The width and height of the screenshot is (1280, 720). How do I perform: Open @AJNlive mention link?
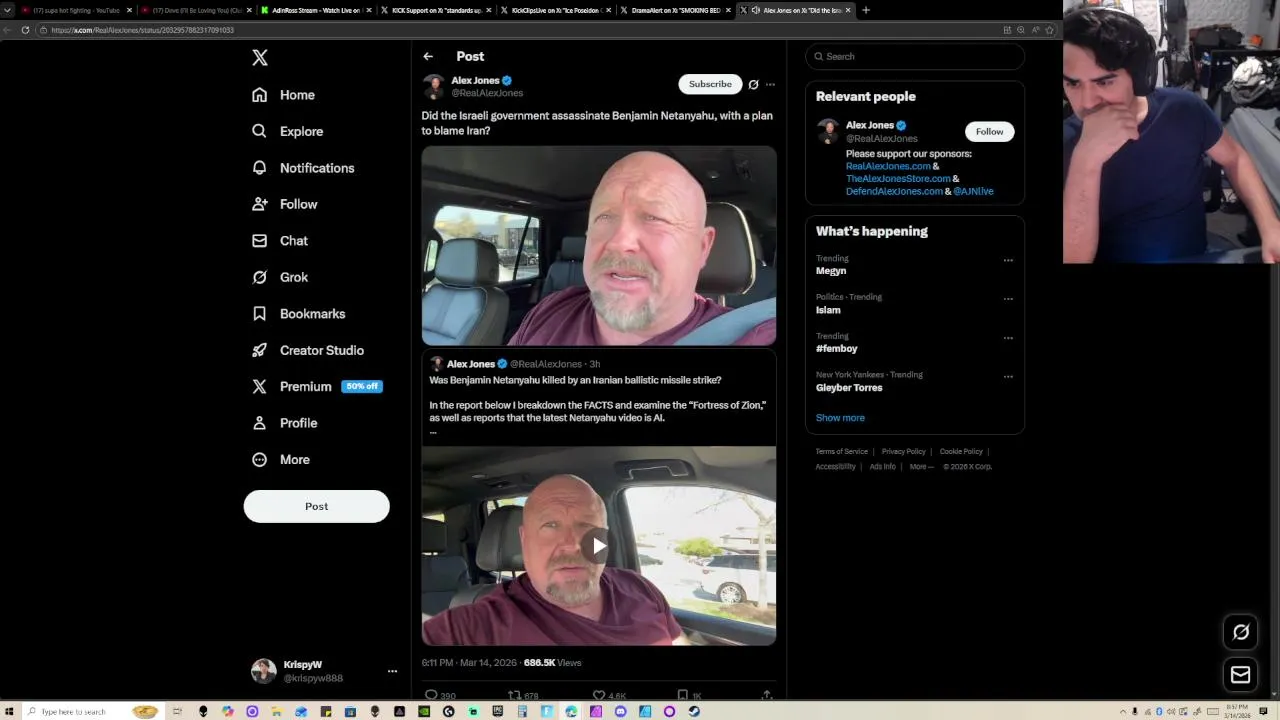973,191
